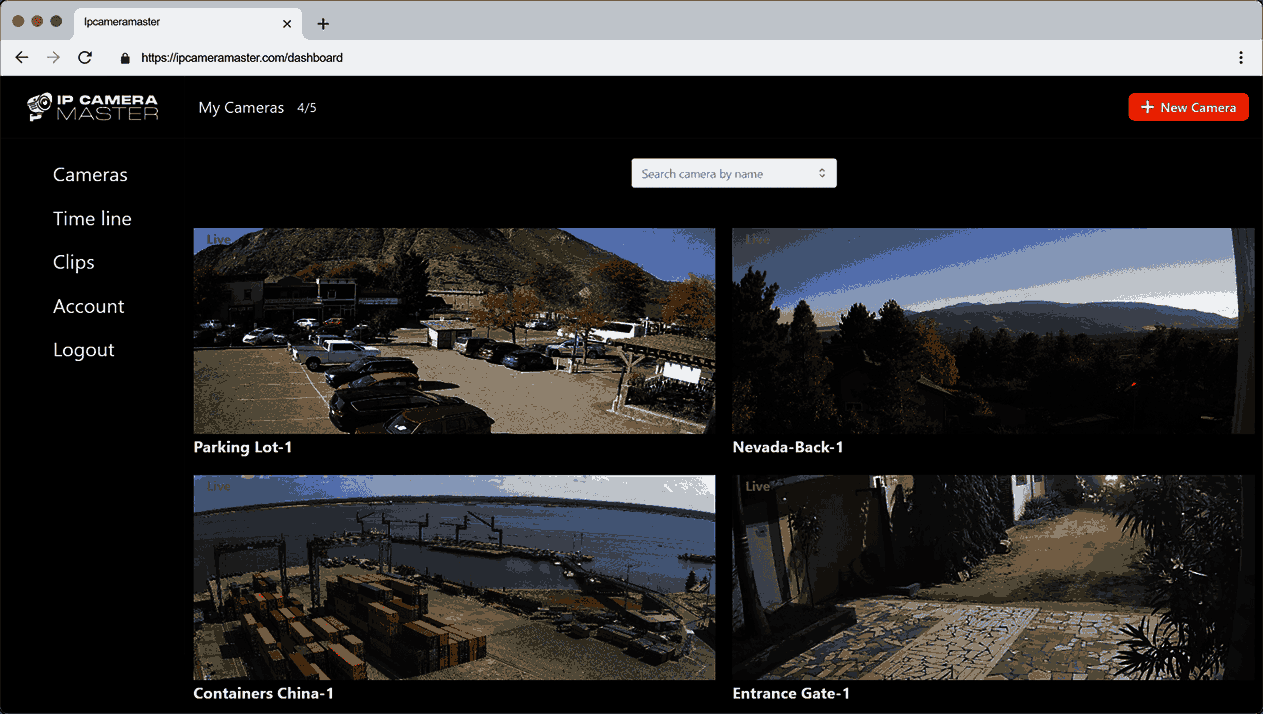The width and height of the screenshot is (1263, 714).
Task: Click the padlock icon in the address bar
Action: pyautogui.click(x=124, y=58)
